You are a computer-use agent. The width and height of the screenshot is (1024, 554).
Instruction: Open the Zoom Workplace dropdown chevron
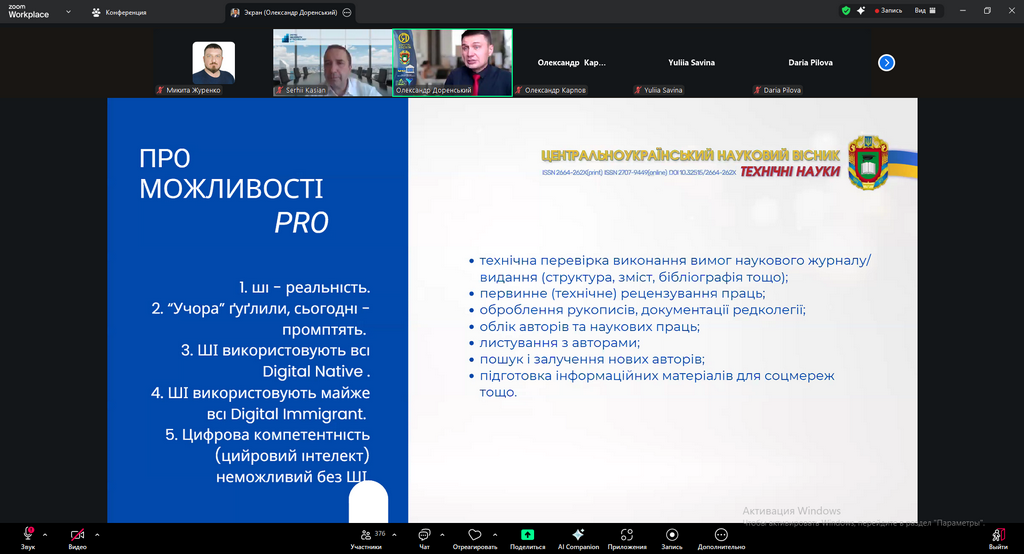pyautogui.click(x=67, y=12)
